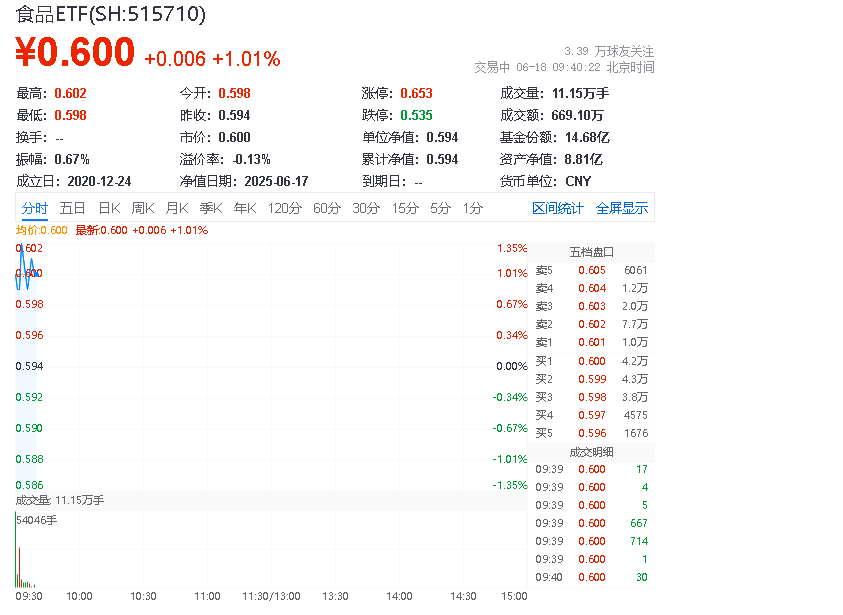Switch to the 分时 intraday chart tab
Viewport: 843px width, 615px height.
(34, 208)
